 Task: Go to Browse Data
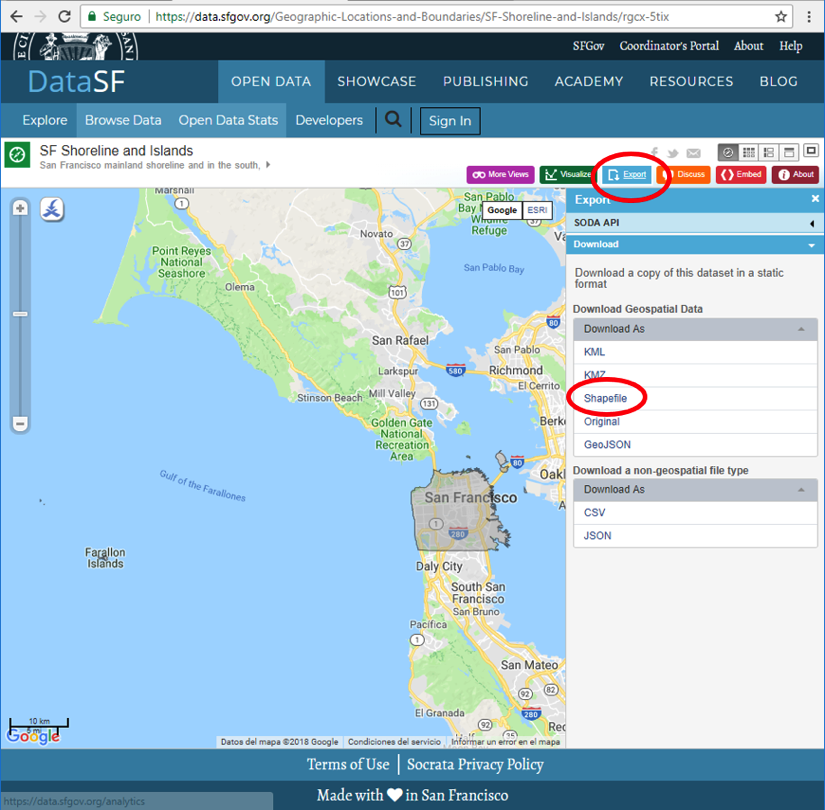pos(123,121)
